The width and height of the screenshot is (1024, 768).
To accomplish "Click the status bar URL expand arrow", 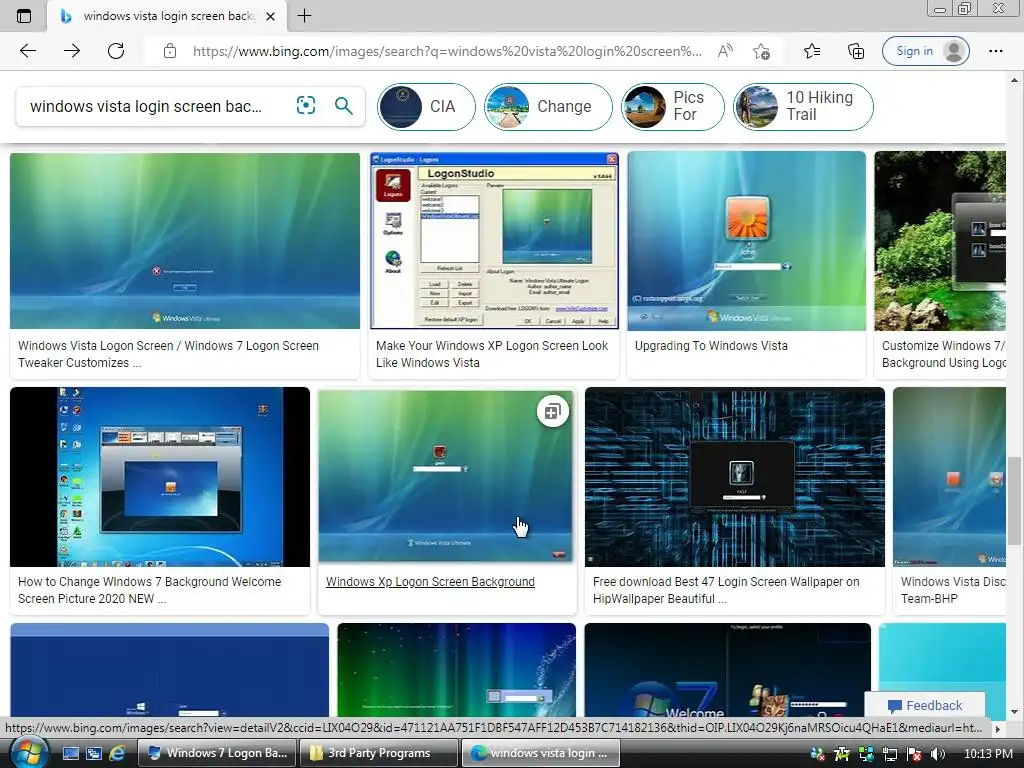I will [997, 728].
